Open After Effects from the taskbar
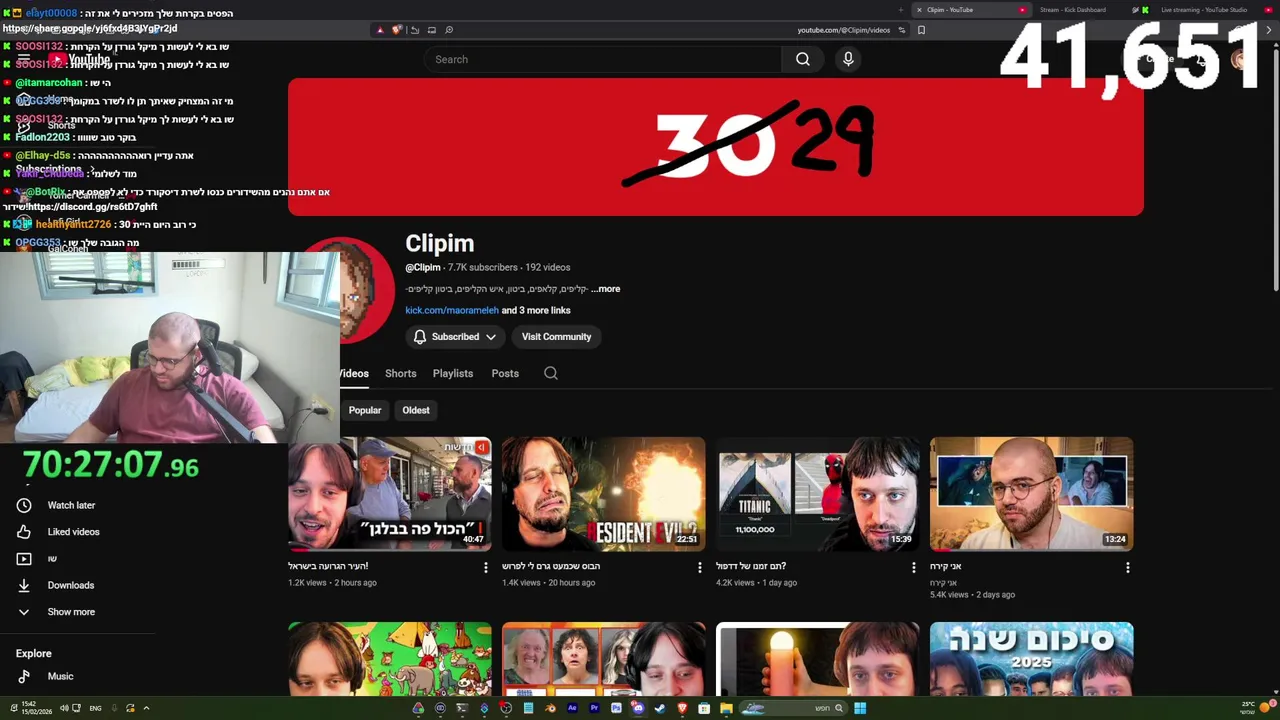Screen dimensions: 1280x720 572,708
